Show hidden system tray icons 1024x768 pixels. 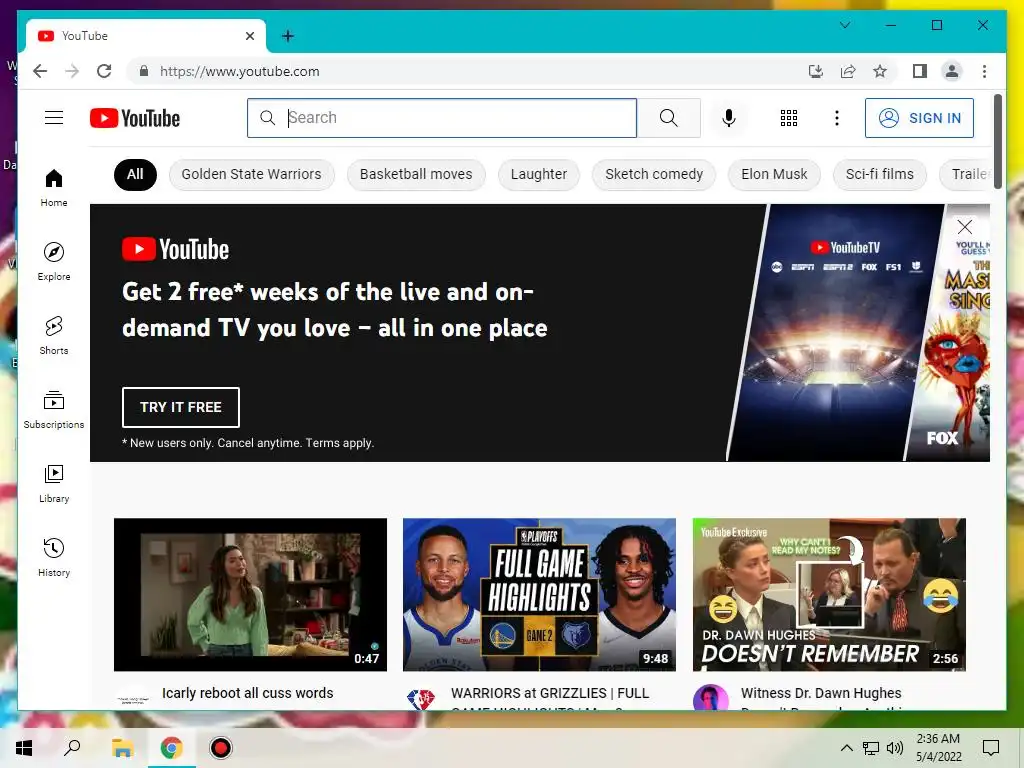click(846, 748)
